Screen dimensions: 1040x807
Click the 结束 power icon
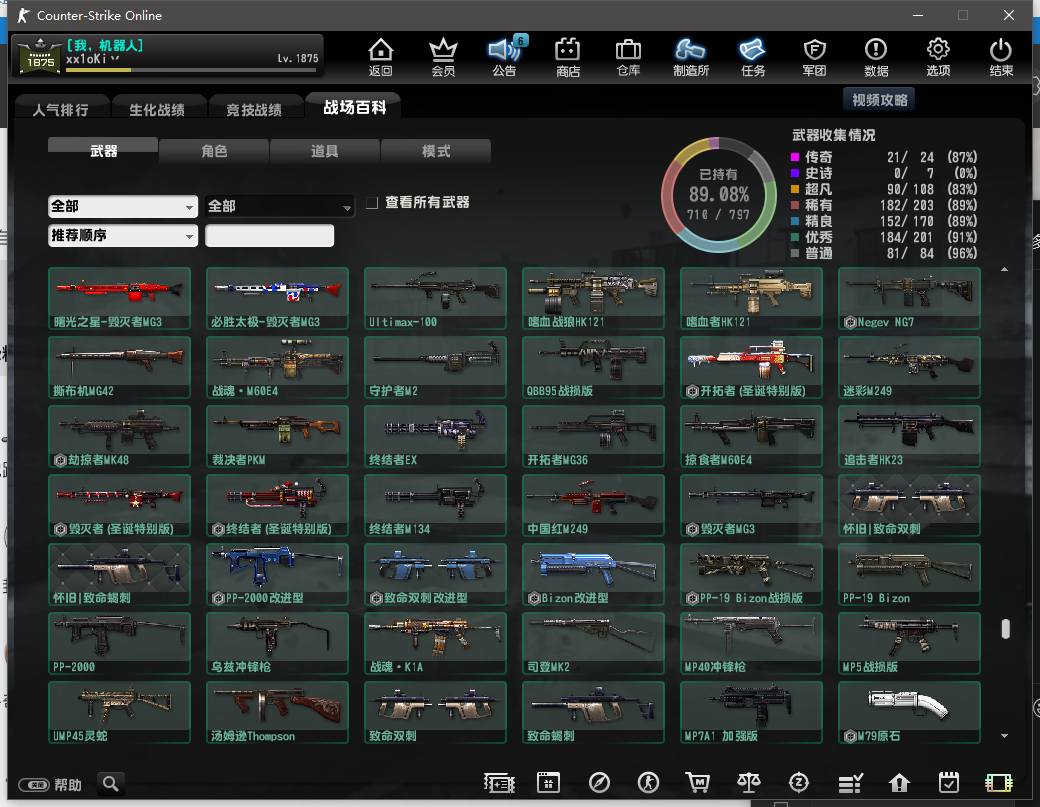[1001, 56]
